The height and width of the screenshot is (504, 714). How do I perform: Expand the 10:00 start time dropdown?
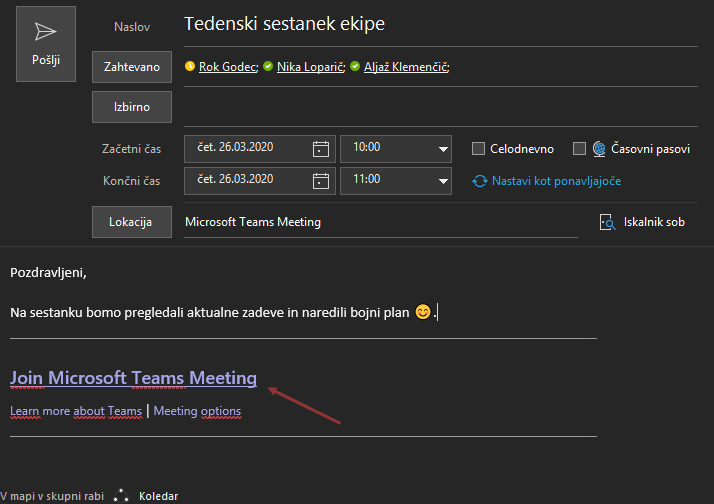[443, 149]
